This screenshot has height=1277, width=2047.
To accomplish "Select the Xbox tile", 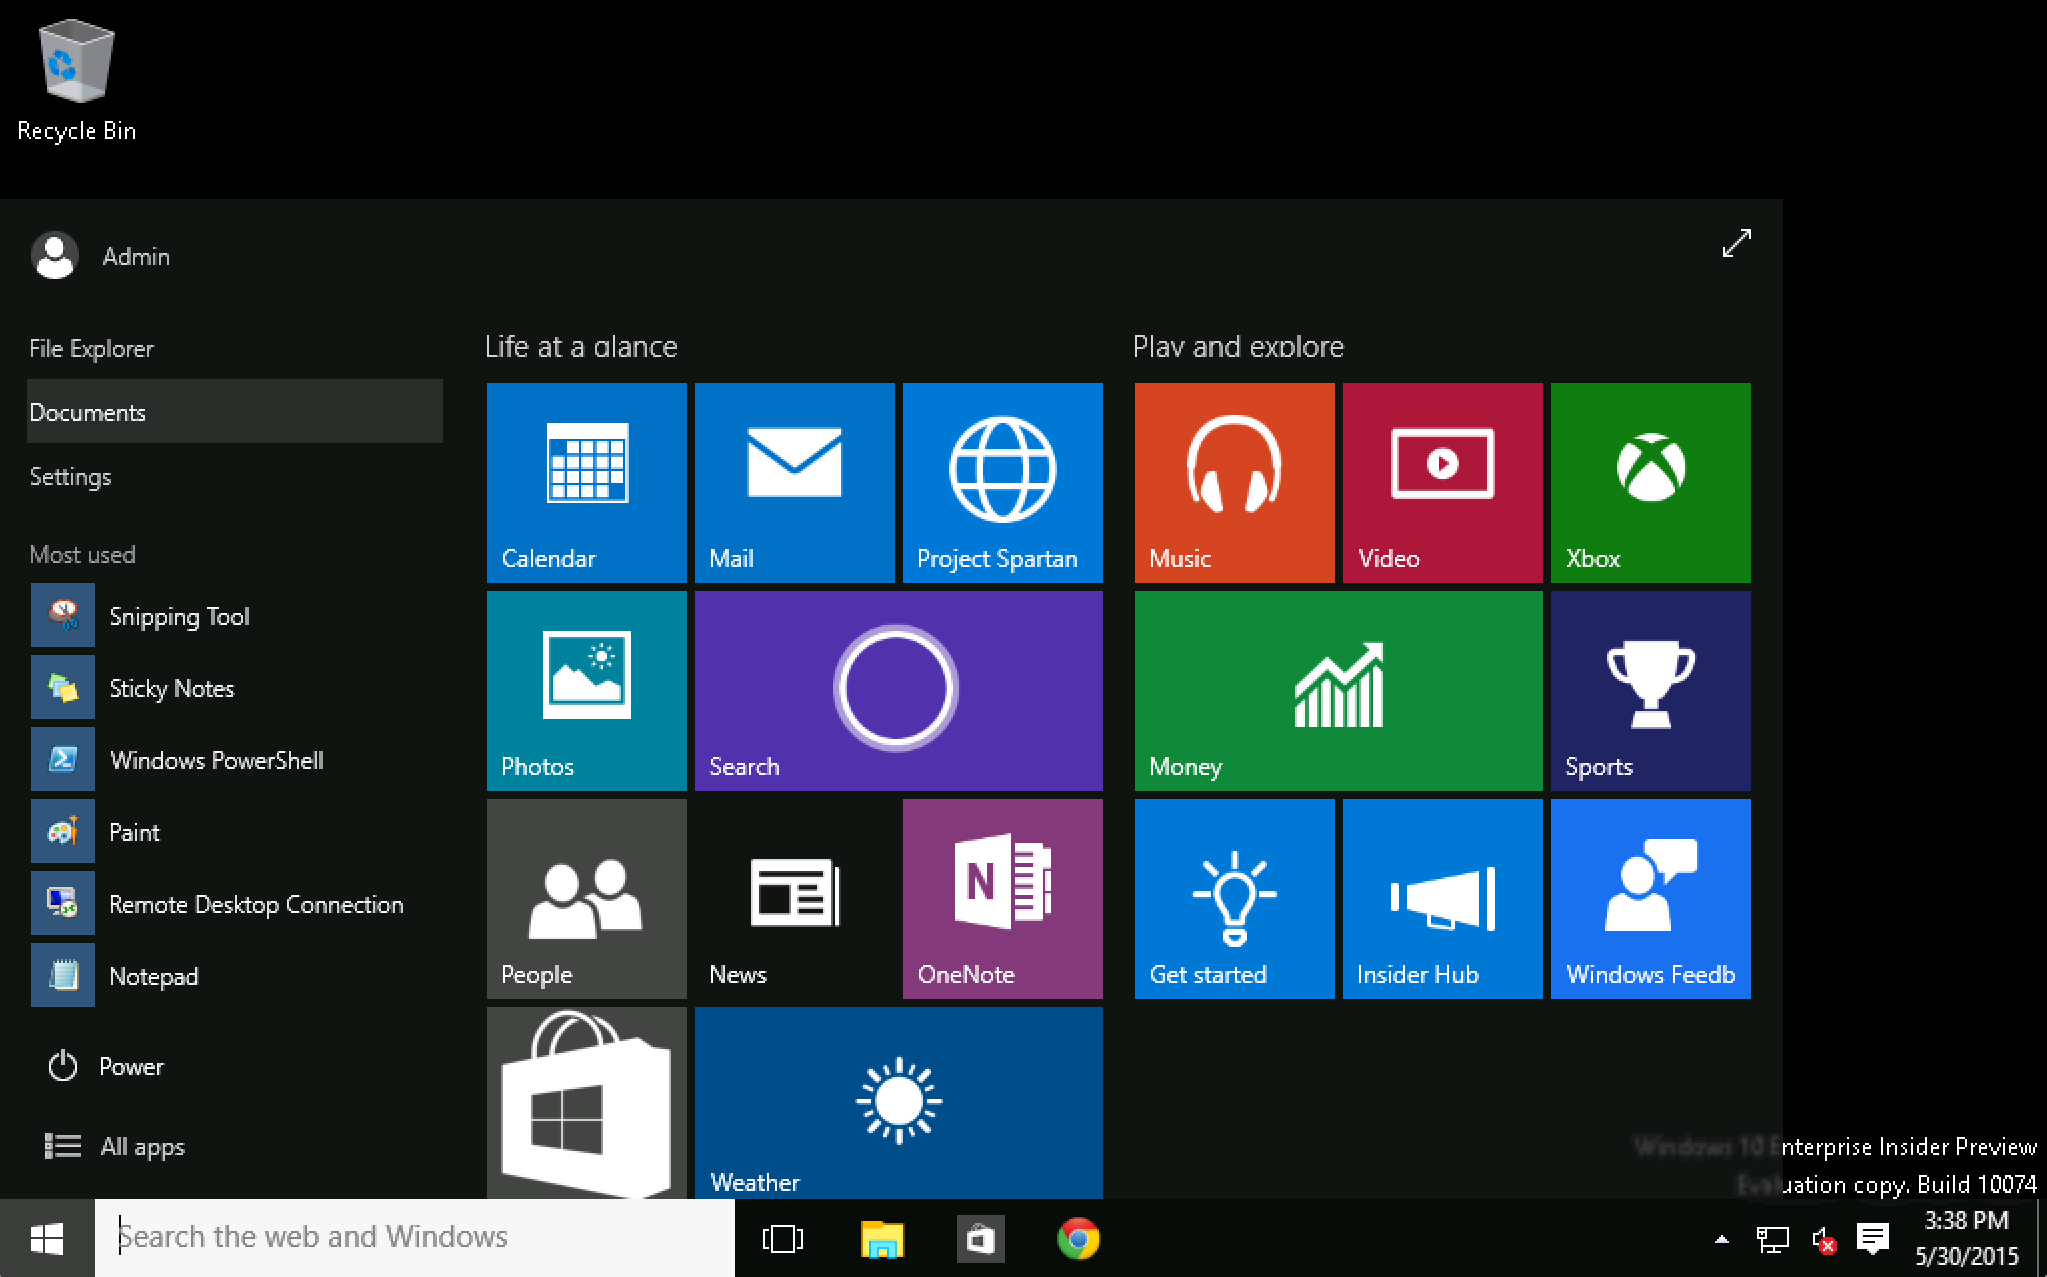I will click(1648, 482).
